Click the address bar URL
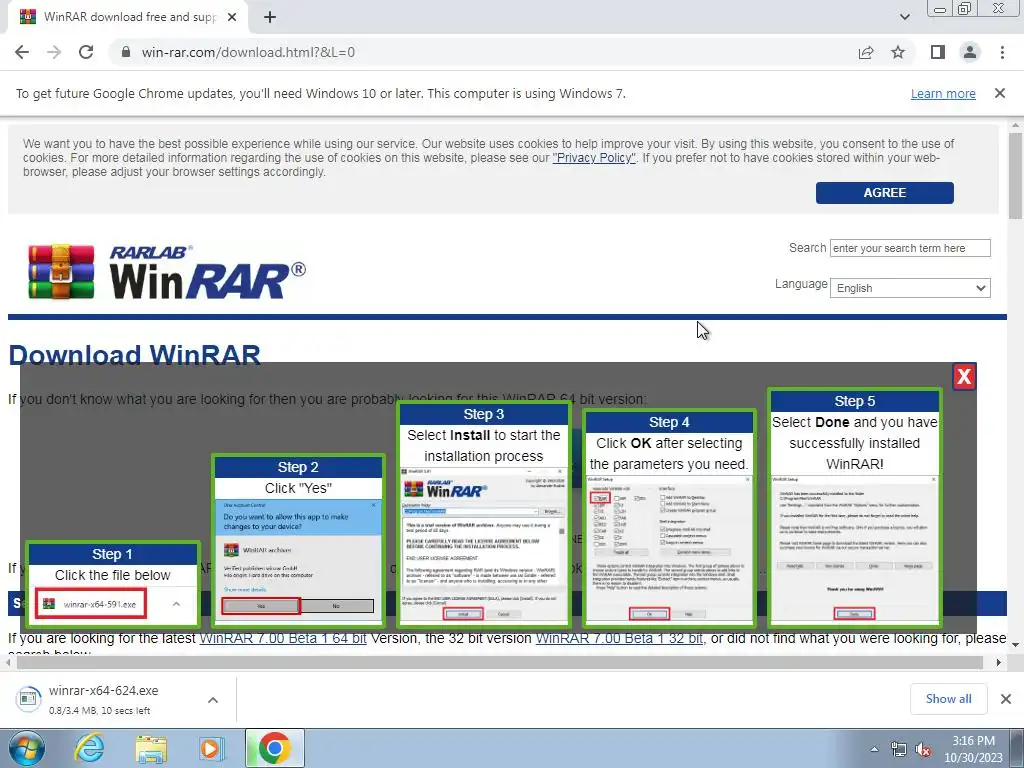Viewport: 1024px width, 768px height. [248, 52]
